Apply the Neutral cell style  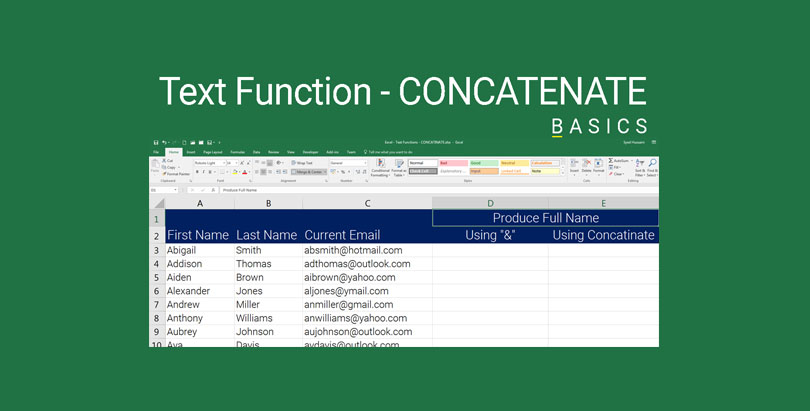[515, 163]
